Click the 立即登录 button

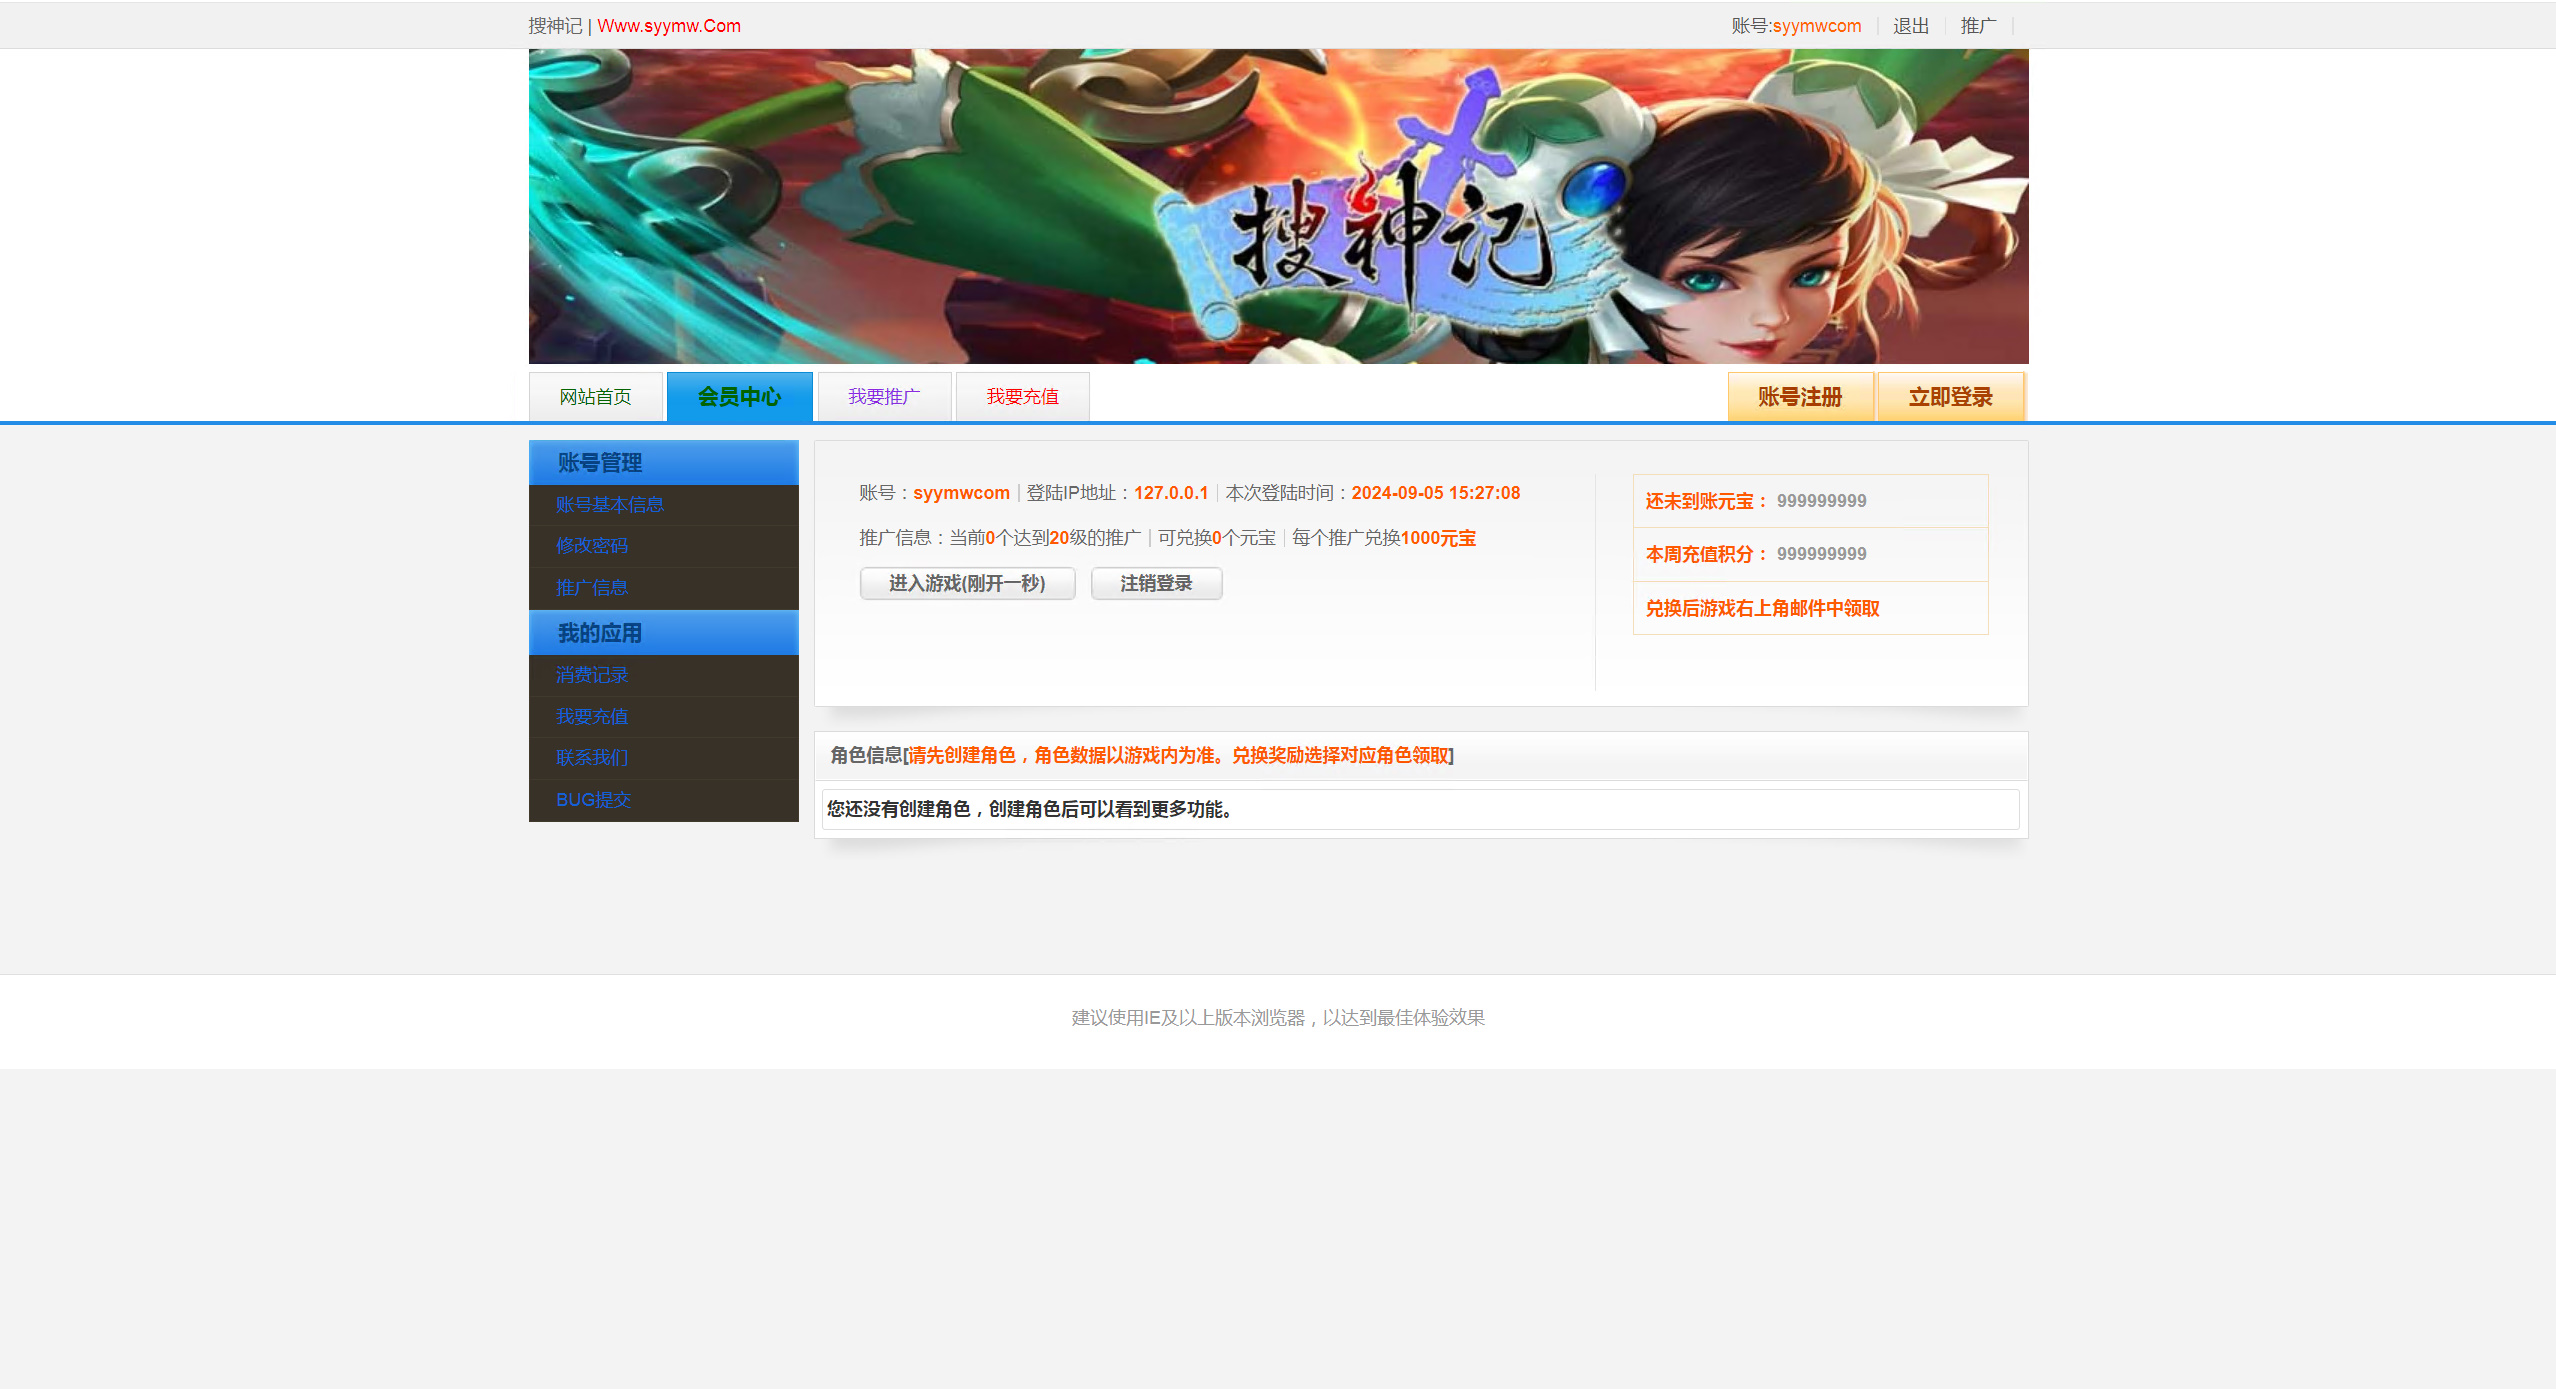1951,397
